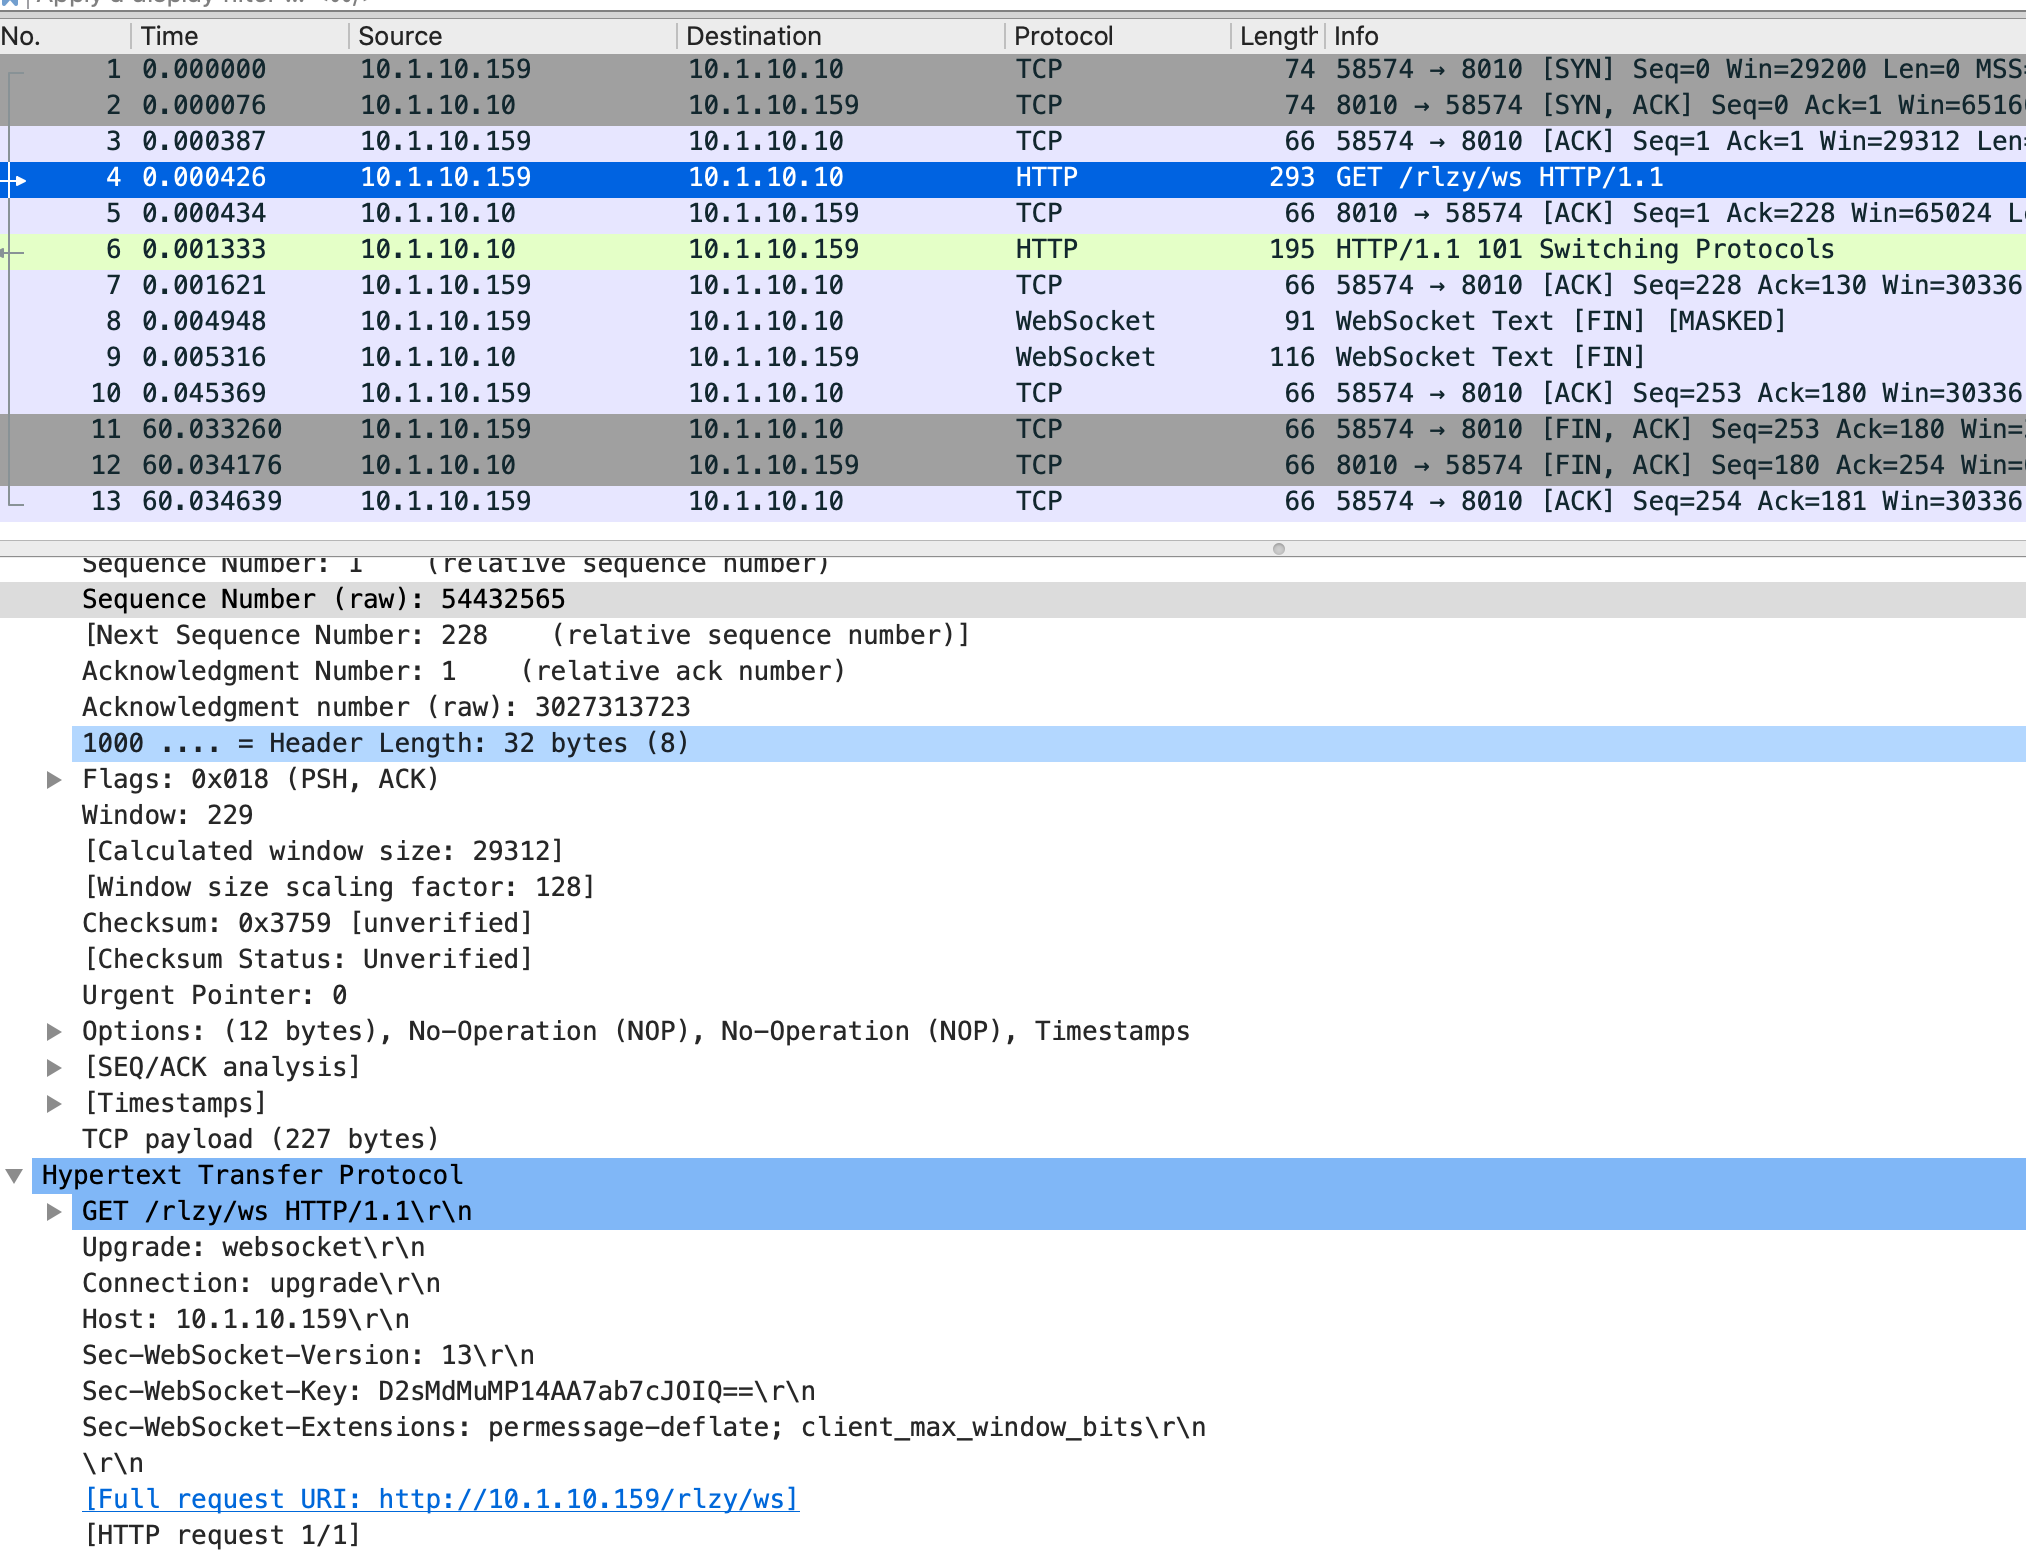Sort by the Destination column header
The image size is (2026, 1556).
coord(841,36)
